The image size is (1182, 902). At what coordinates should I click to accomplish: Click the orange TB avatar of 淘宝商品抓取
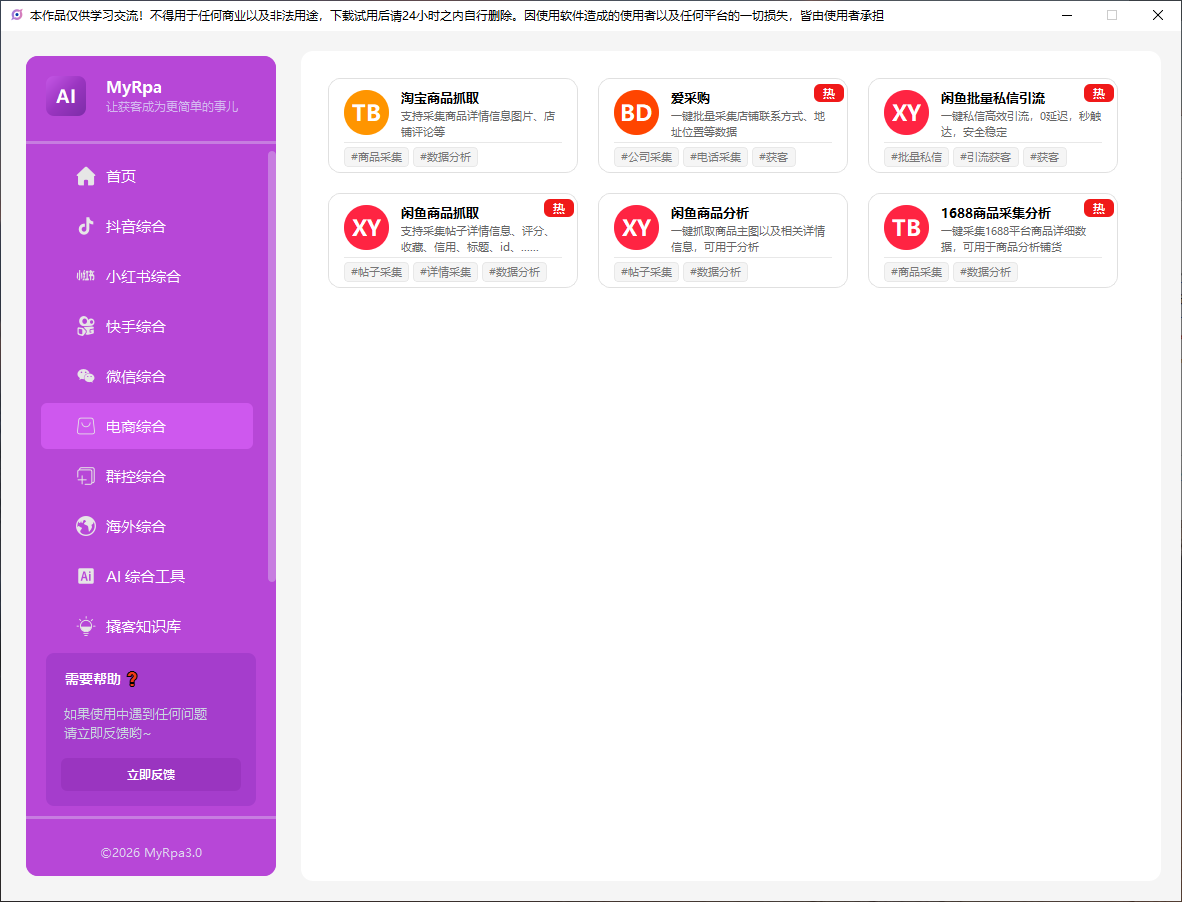click(366, 112)
